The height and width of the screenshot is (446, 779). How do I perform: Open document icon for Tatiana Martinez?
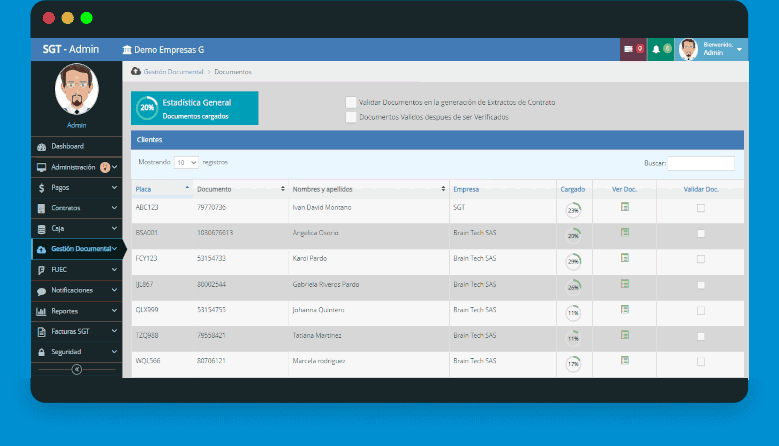(624, 334)
